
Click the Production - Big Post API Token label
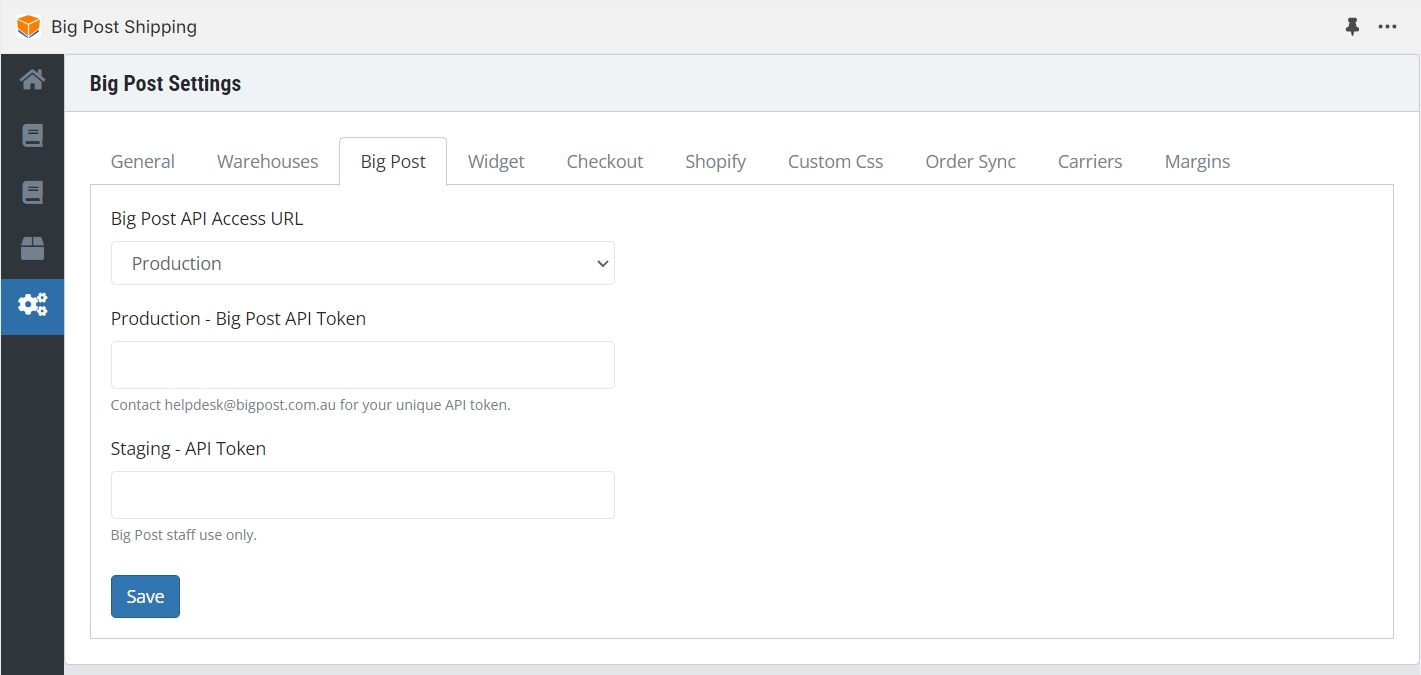[238, 319]
